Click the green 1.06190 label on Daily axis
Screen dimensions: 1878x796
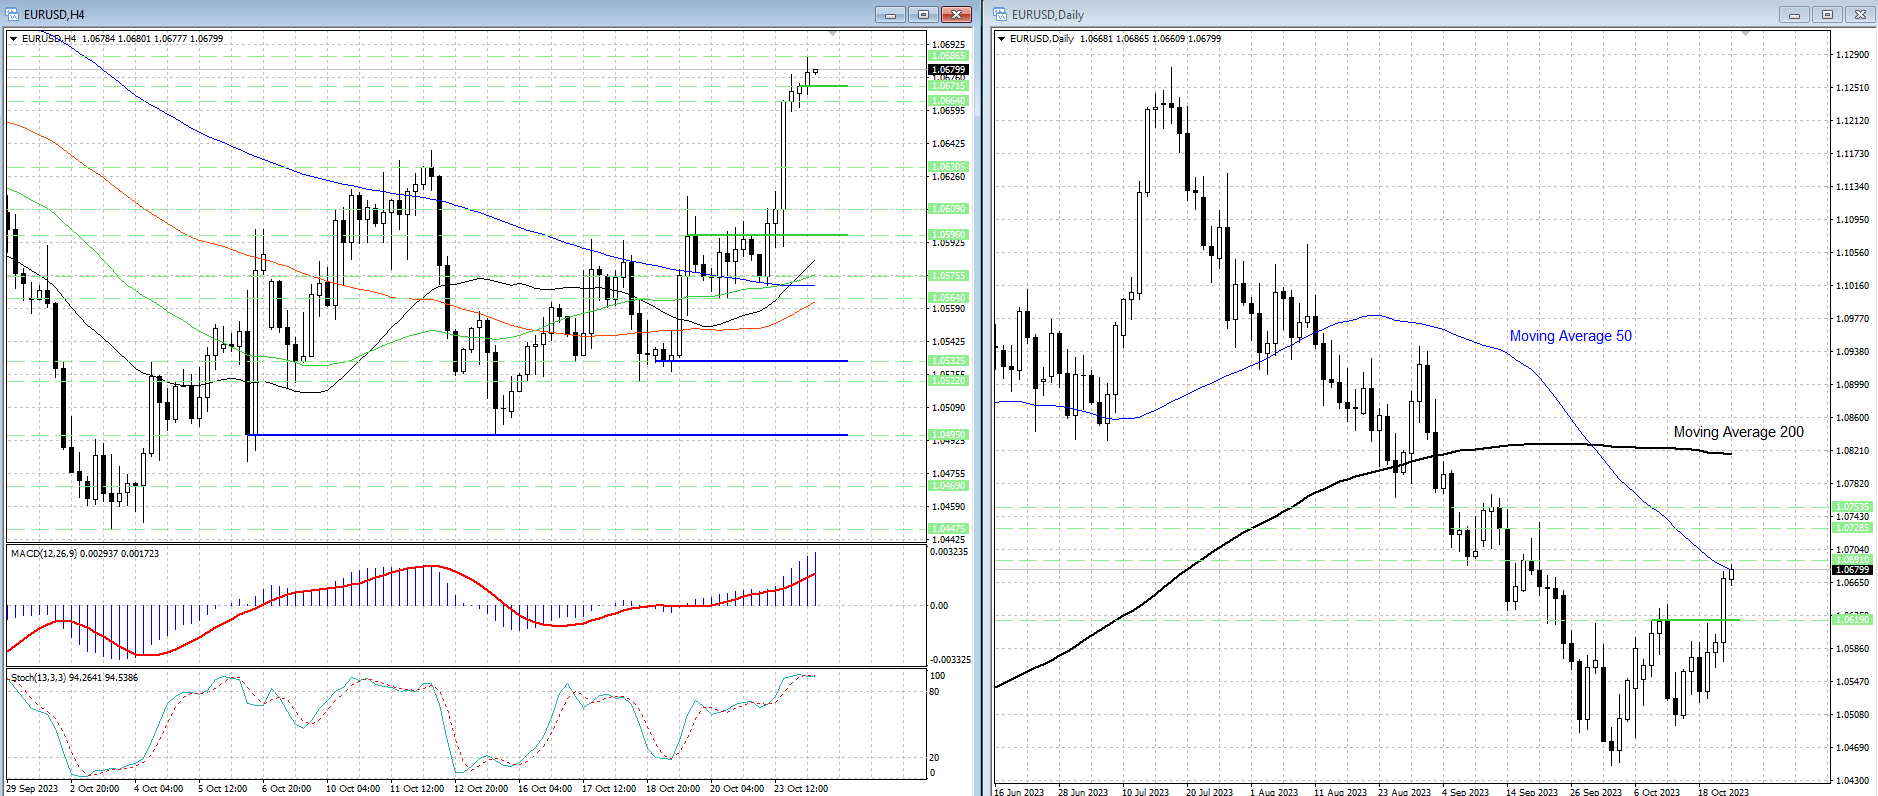[1852, 620]
